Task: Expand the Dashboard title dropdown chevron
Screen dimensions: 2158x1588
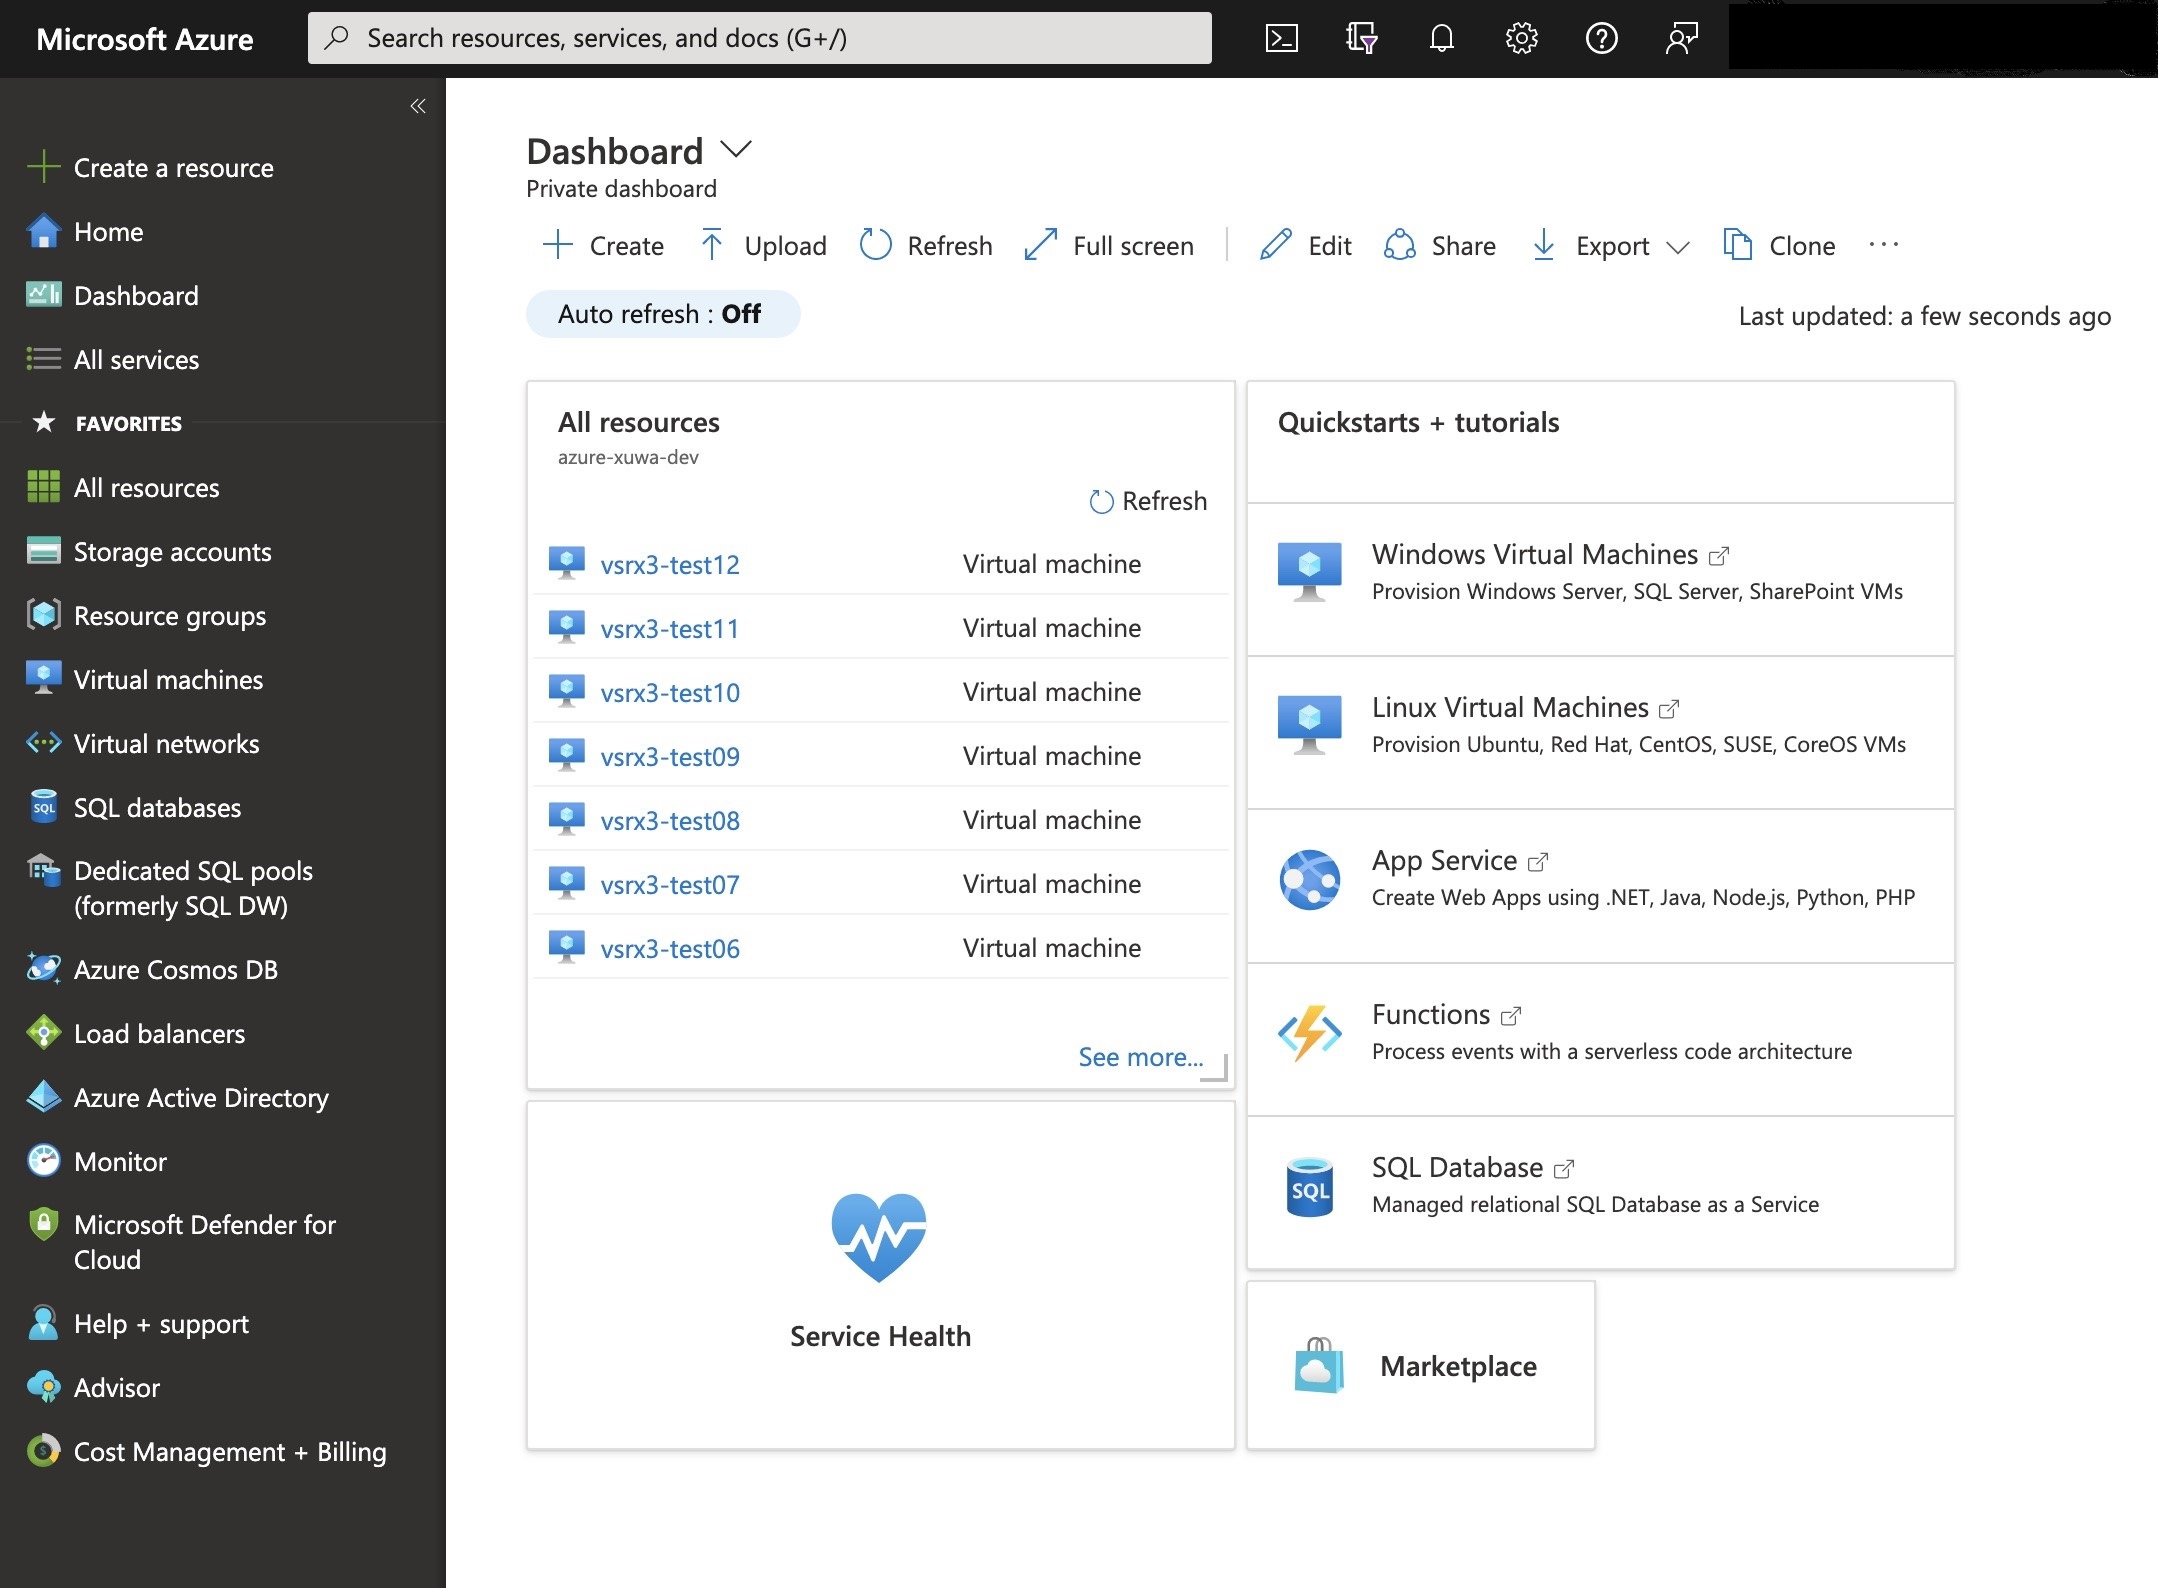Action: [736, 150]
